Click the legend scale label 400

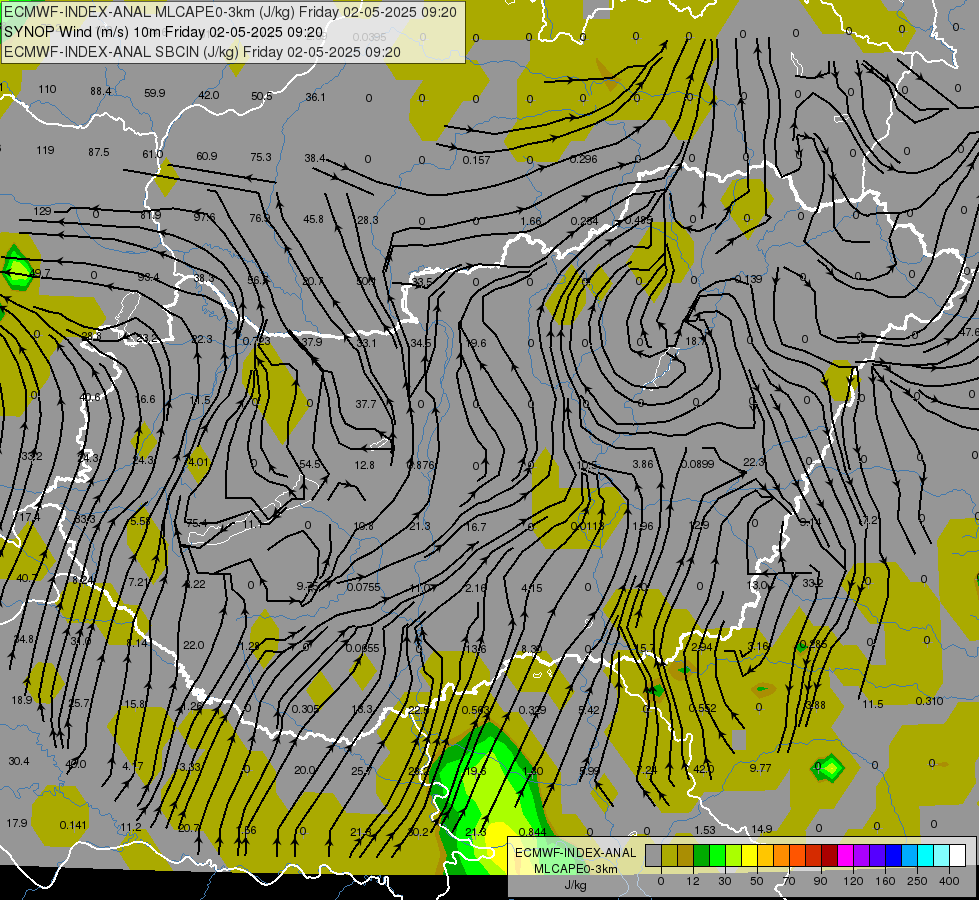click(949, 881)
